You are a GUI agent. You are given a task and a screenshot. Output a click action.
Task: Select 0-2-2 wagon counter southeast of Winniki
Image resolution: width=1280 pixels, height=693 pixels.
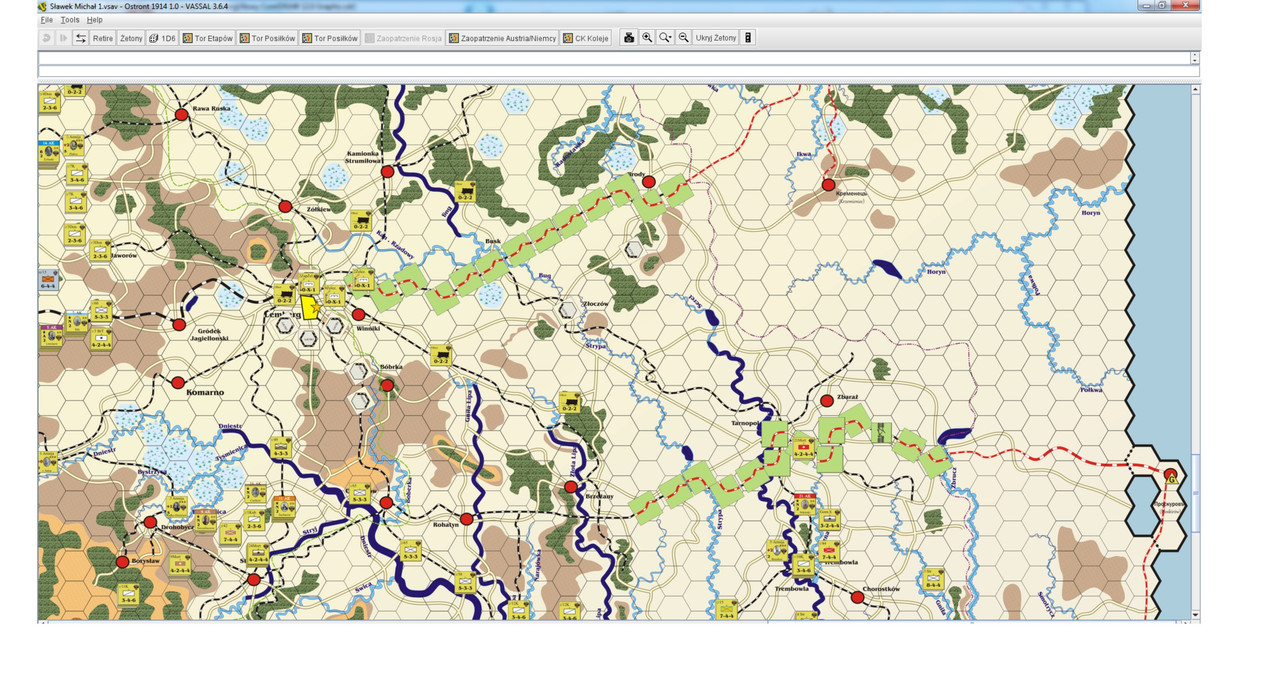click(440, 355)
